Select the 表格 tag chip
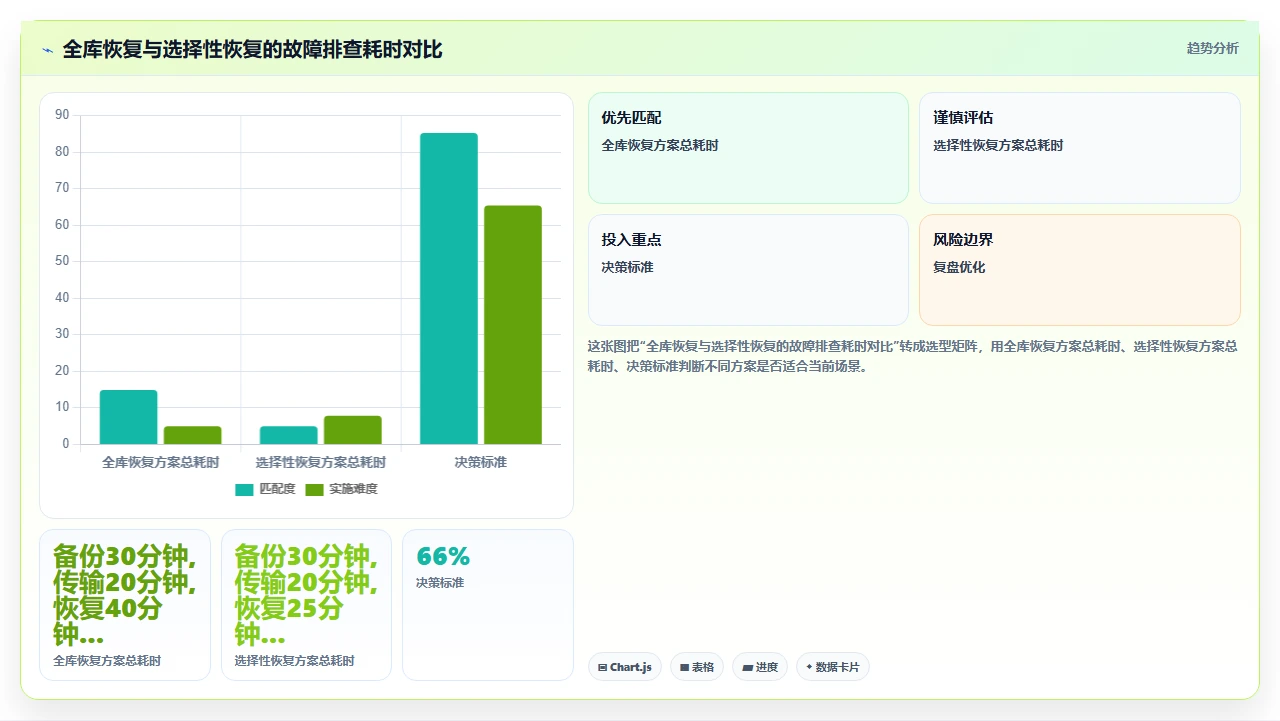Viewport: 1280px width, 721px height. [x=697, y=667]
